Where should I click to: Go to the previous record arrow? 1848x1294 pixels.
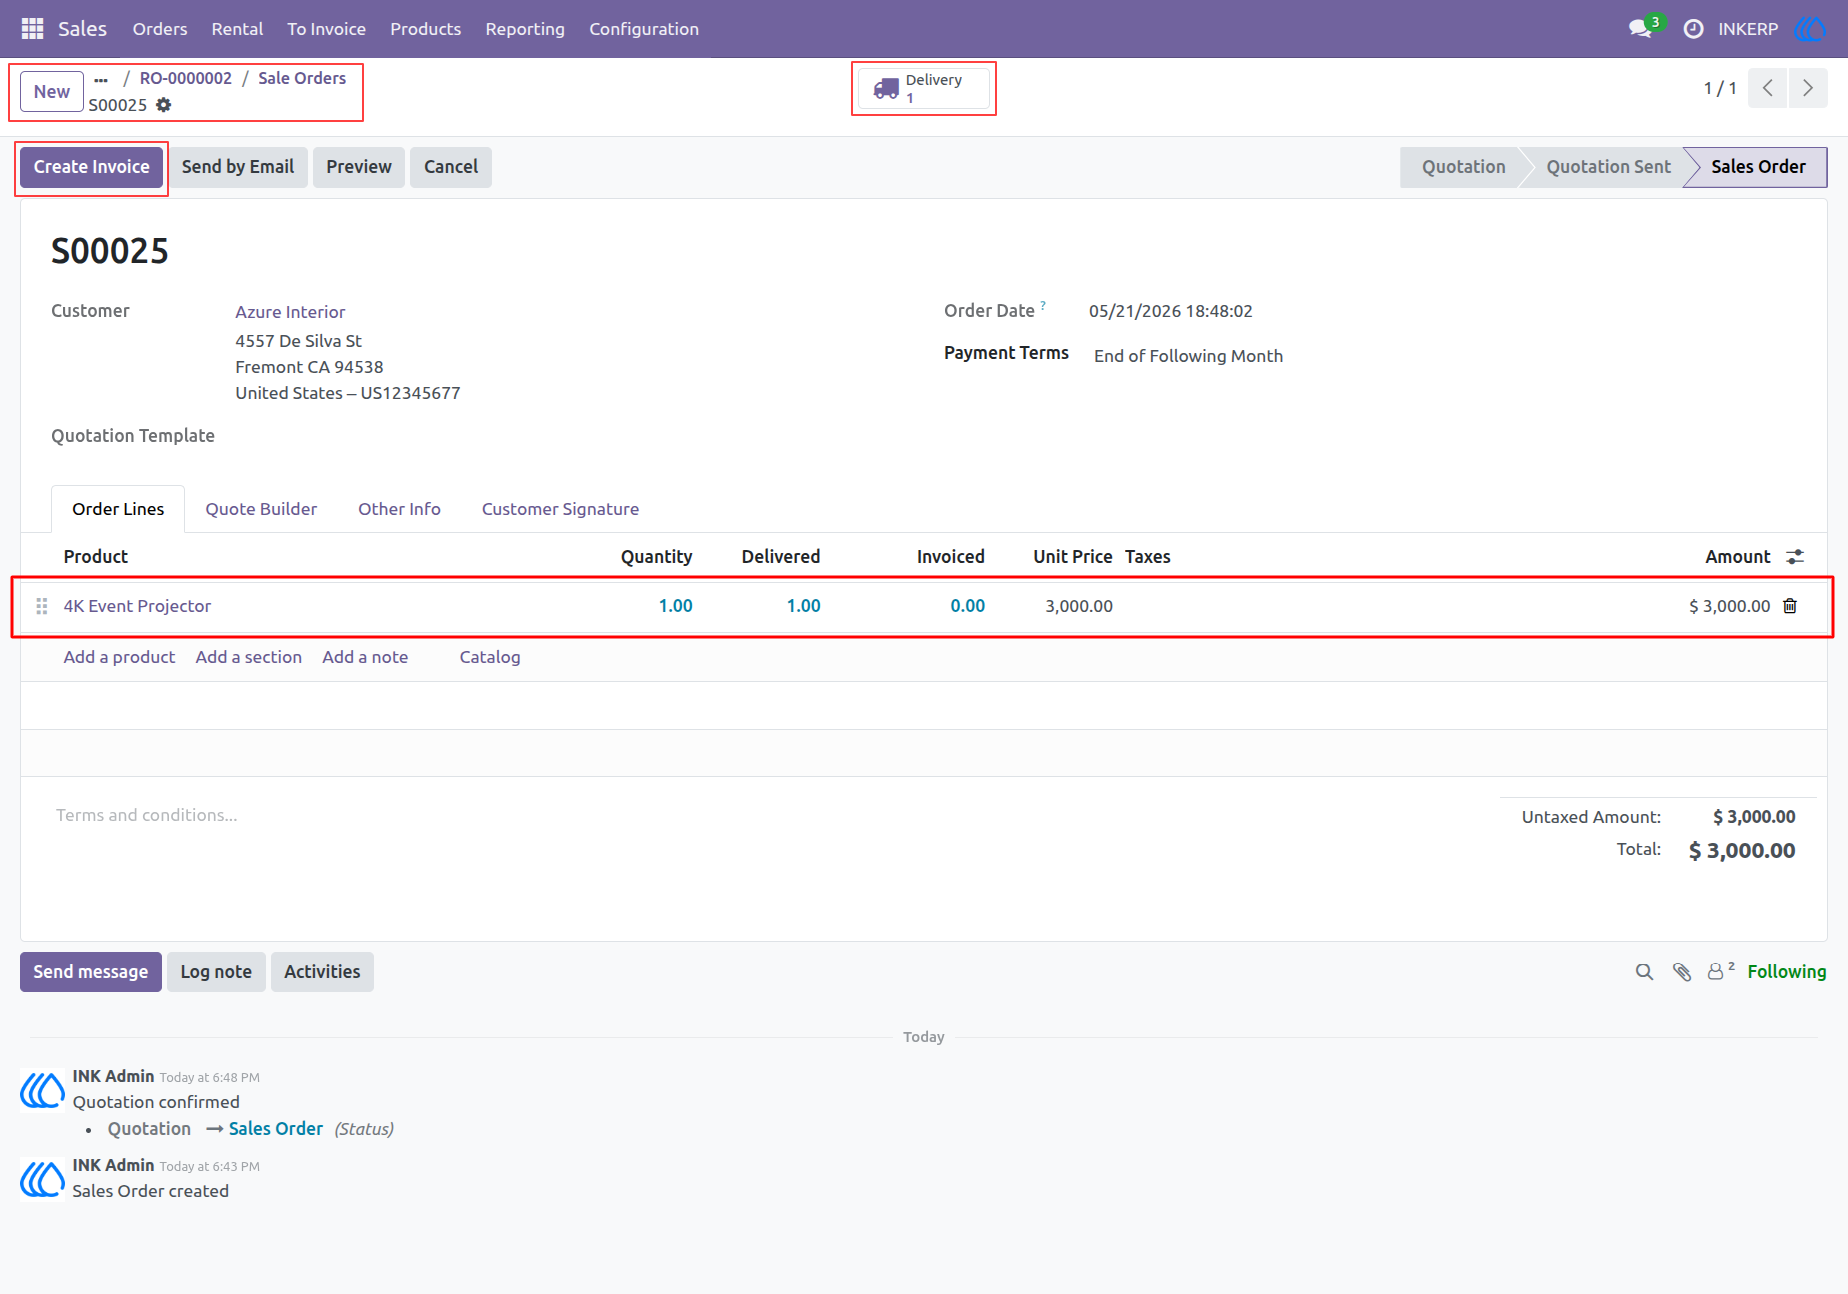(x=1768, y=88)
